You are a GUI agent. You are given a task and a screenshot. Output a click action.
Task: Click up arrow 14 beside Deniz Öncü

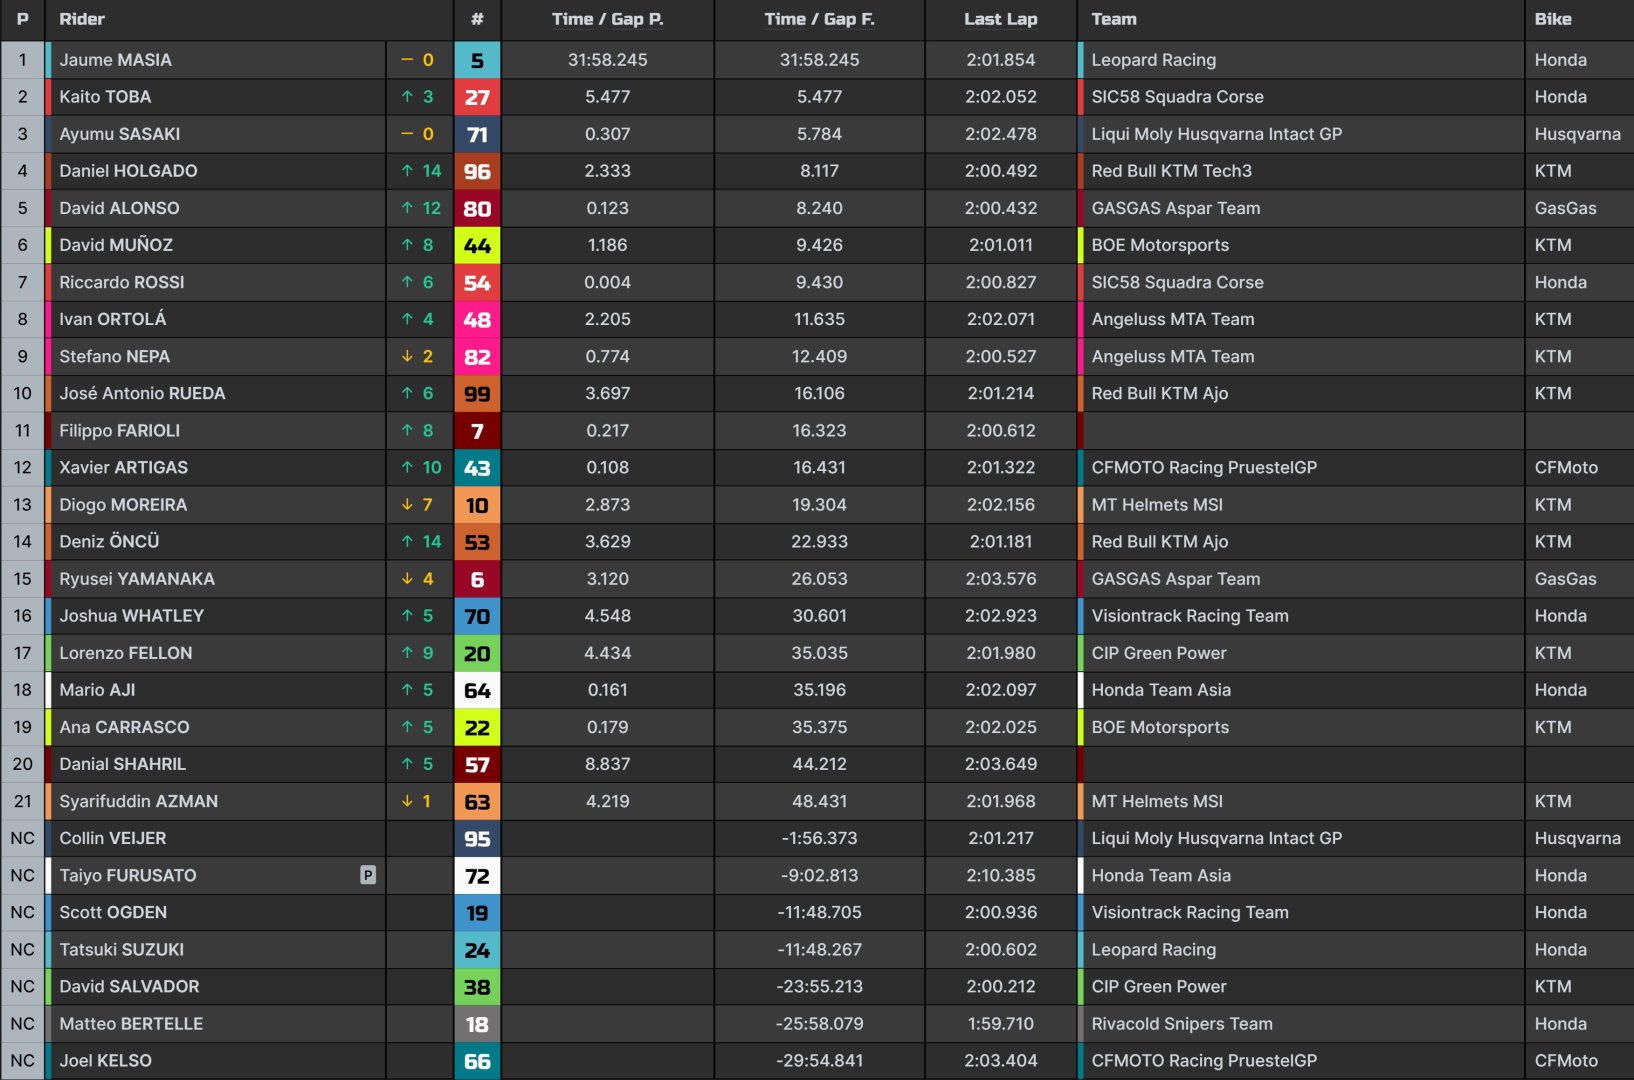coord(420,541)
